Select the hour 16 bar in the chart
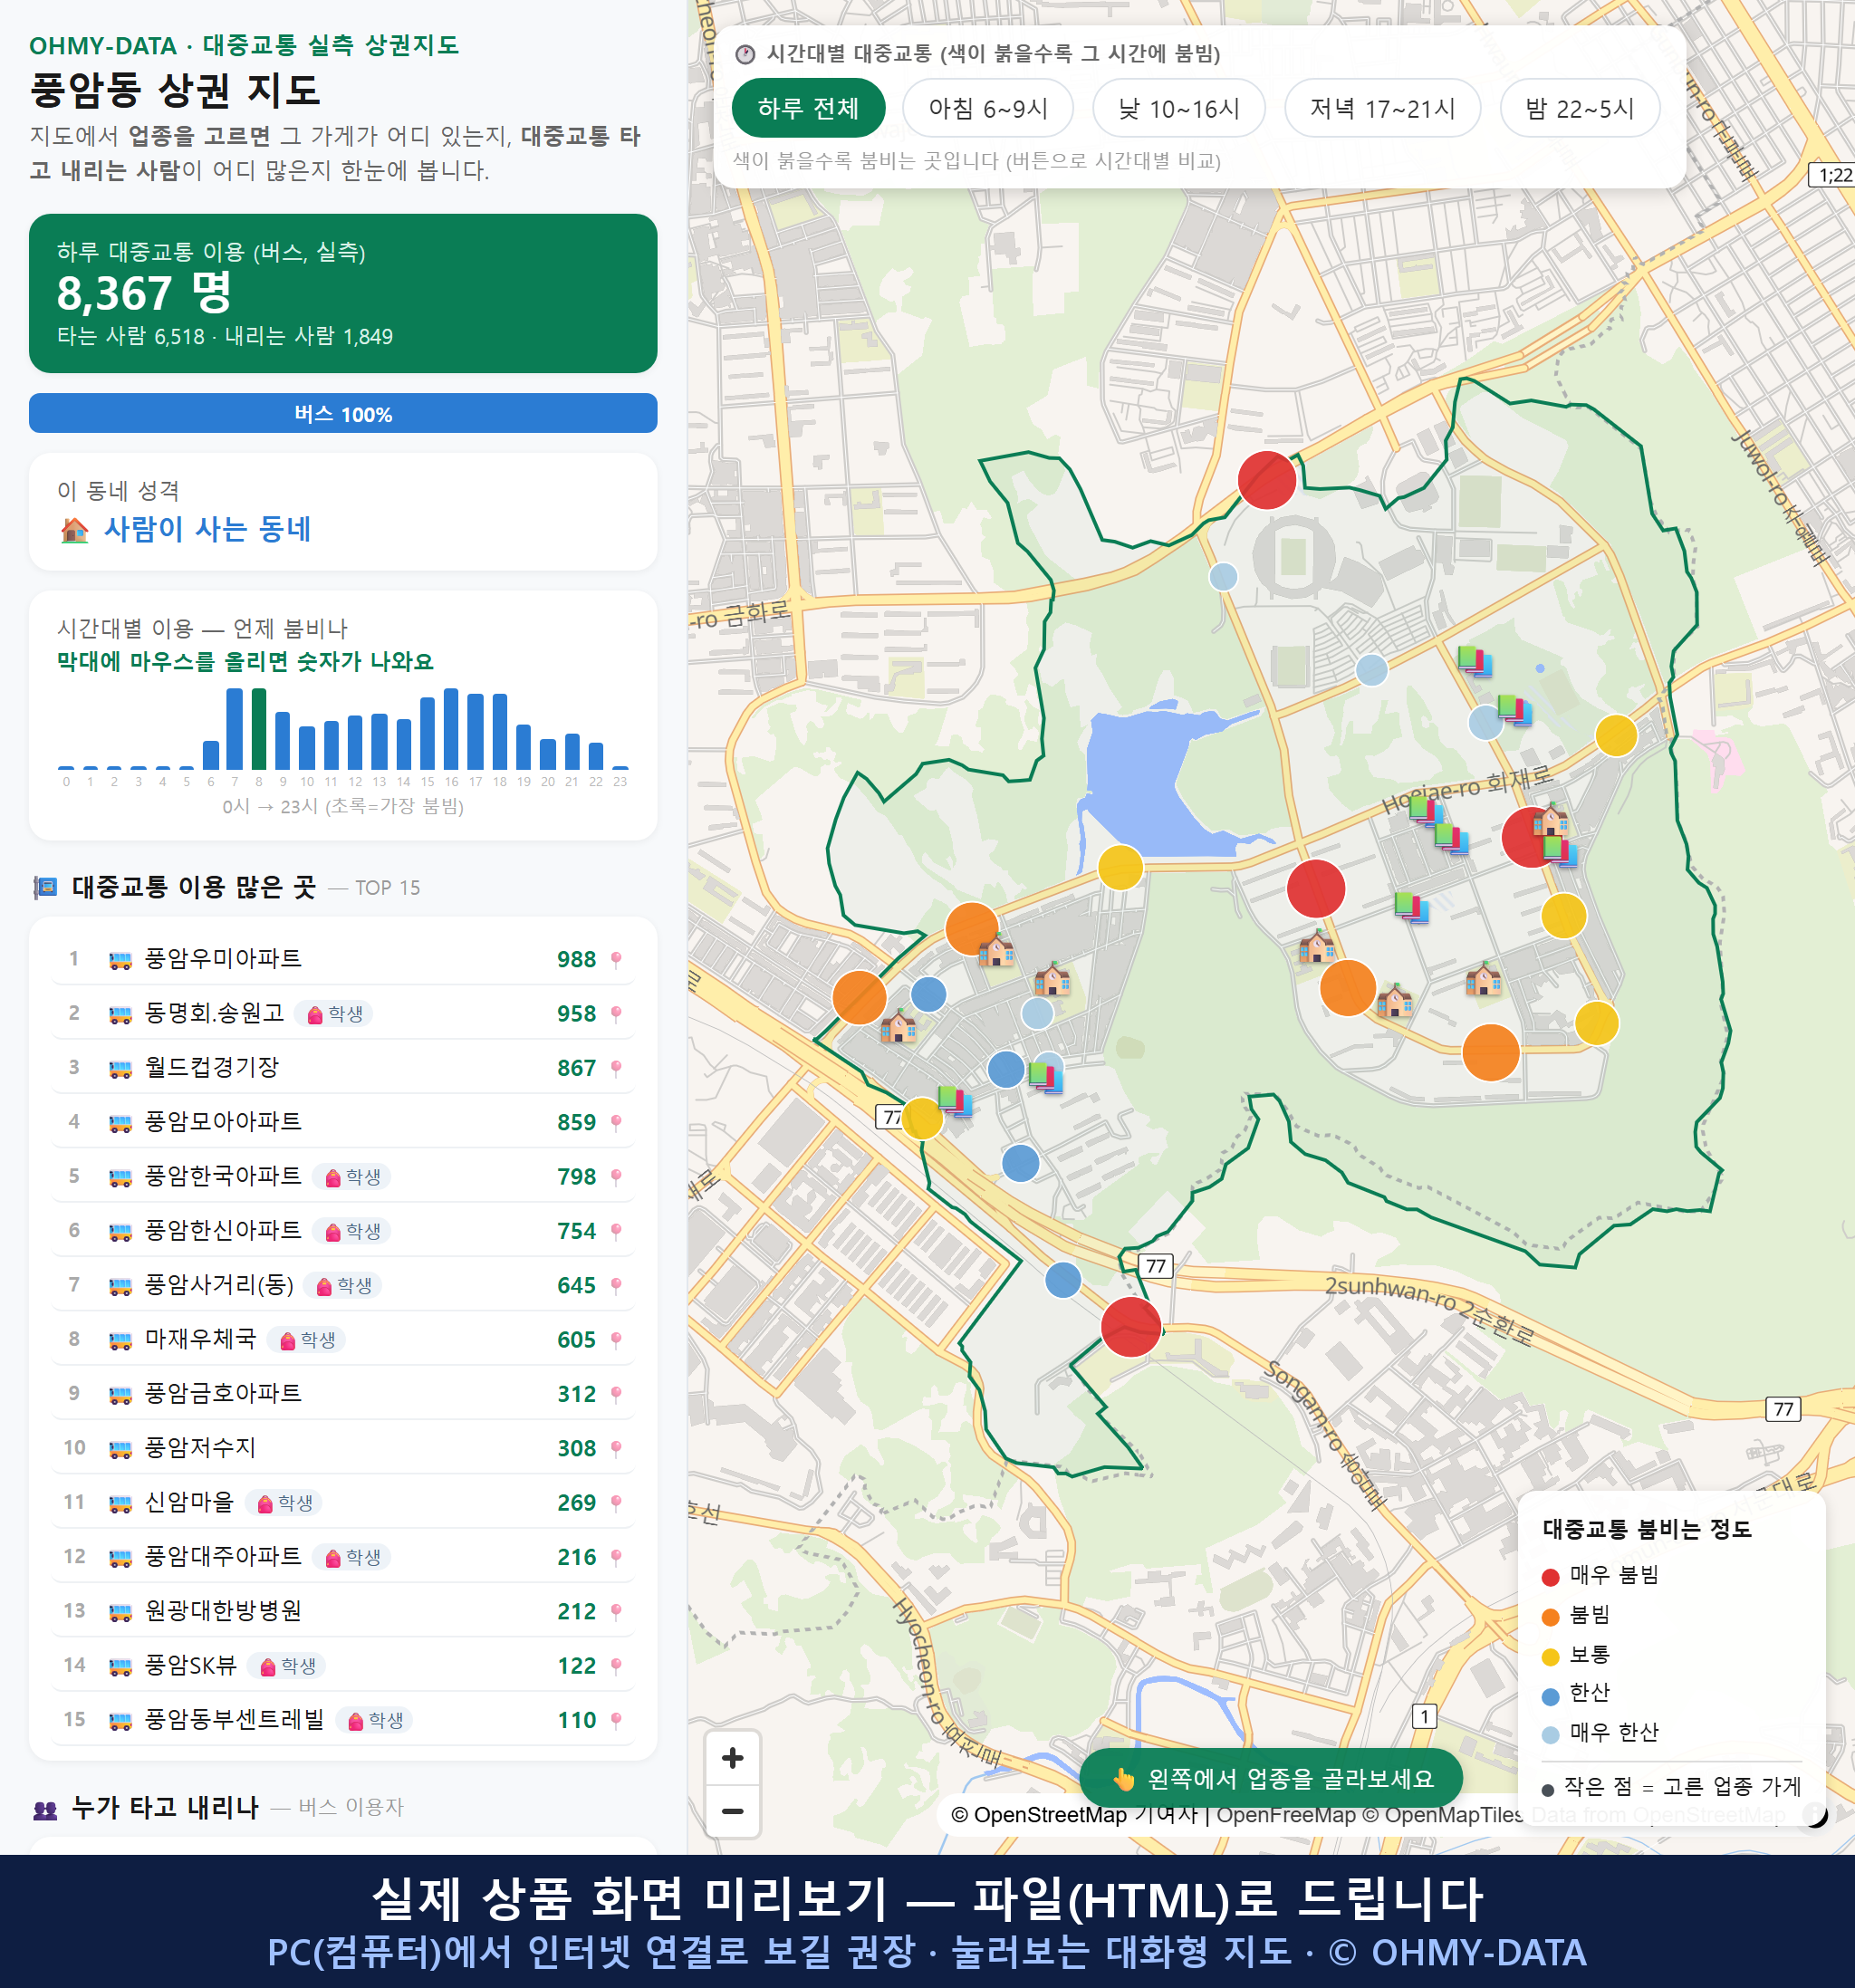 (x=451, y=728)
